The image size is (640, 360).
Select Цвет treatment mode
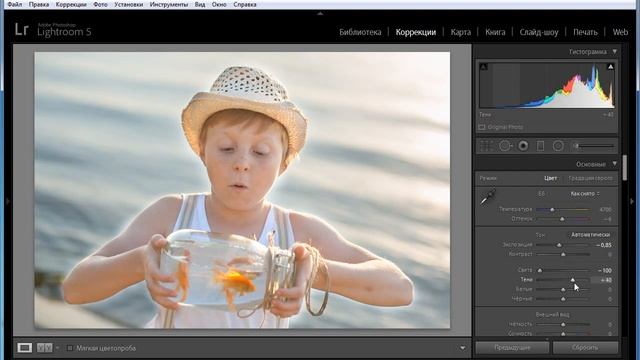tap(550, 178)
